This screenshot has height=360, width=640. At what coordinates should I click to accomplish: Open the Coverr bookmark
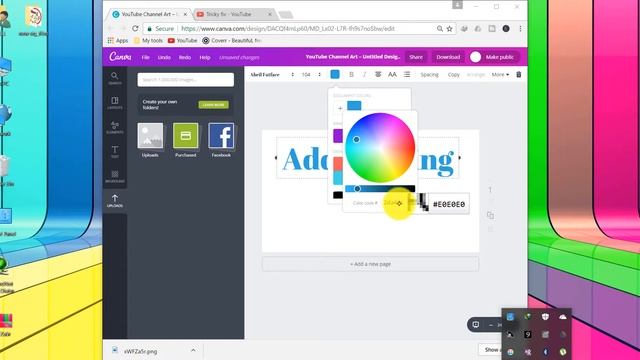tap(232, 40)
